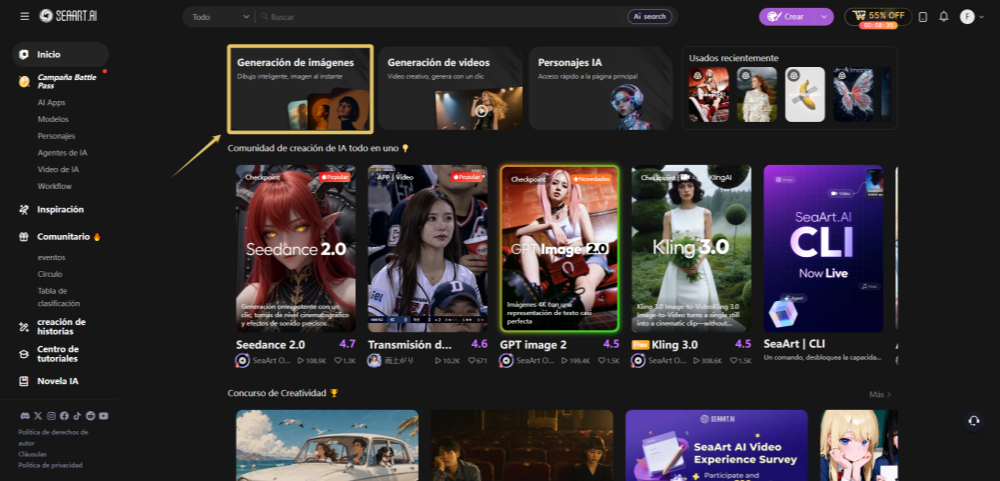This screenshot has height=481, width=1000.
Task: Open the 55% OFF VIP offer
Action: point(878,16)
